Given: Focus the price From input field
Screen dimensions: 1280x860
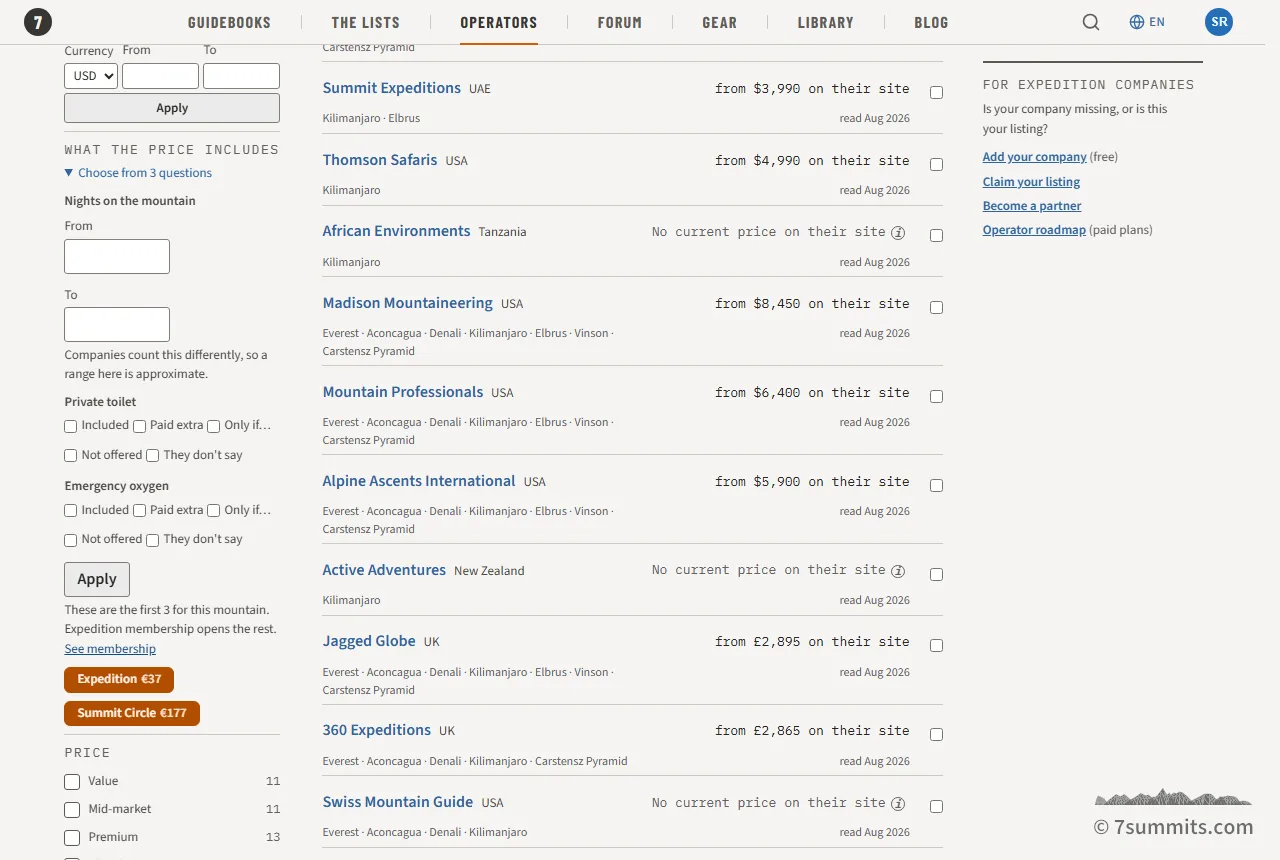Looking at the screenshot, I should coord(161,76).
